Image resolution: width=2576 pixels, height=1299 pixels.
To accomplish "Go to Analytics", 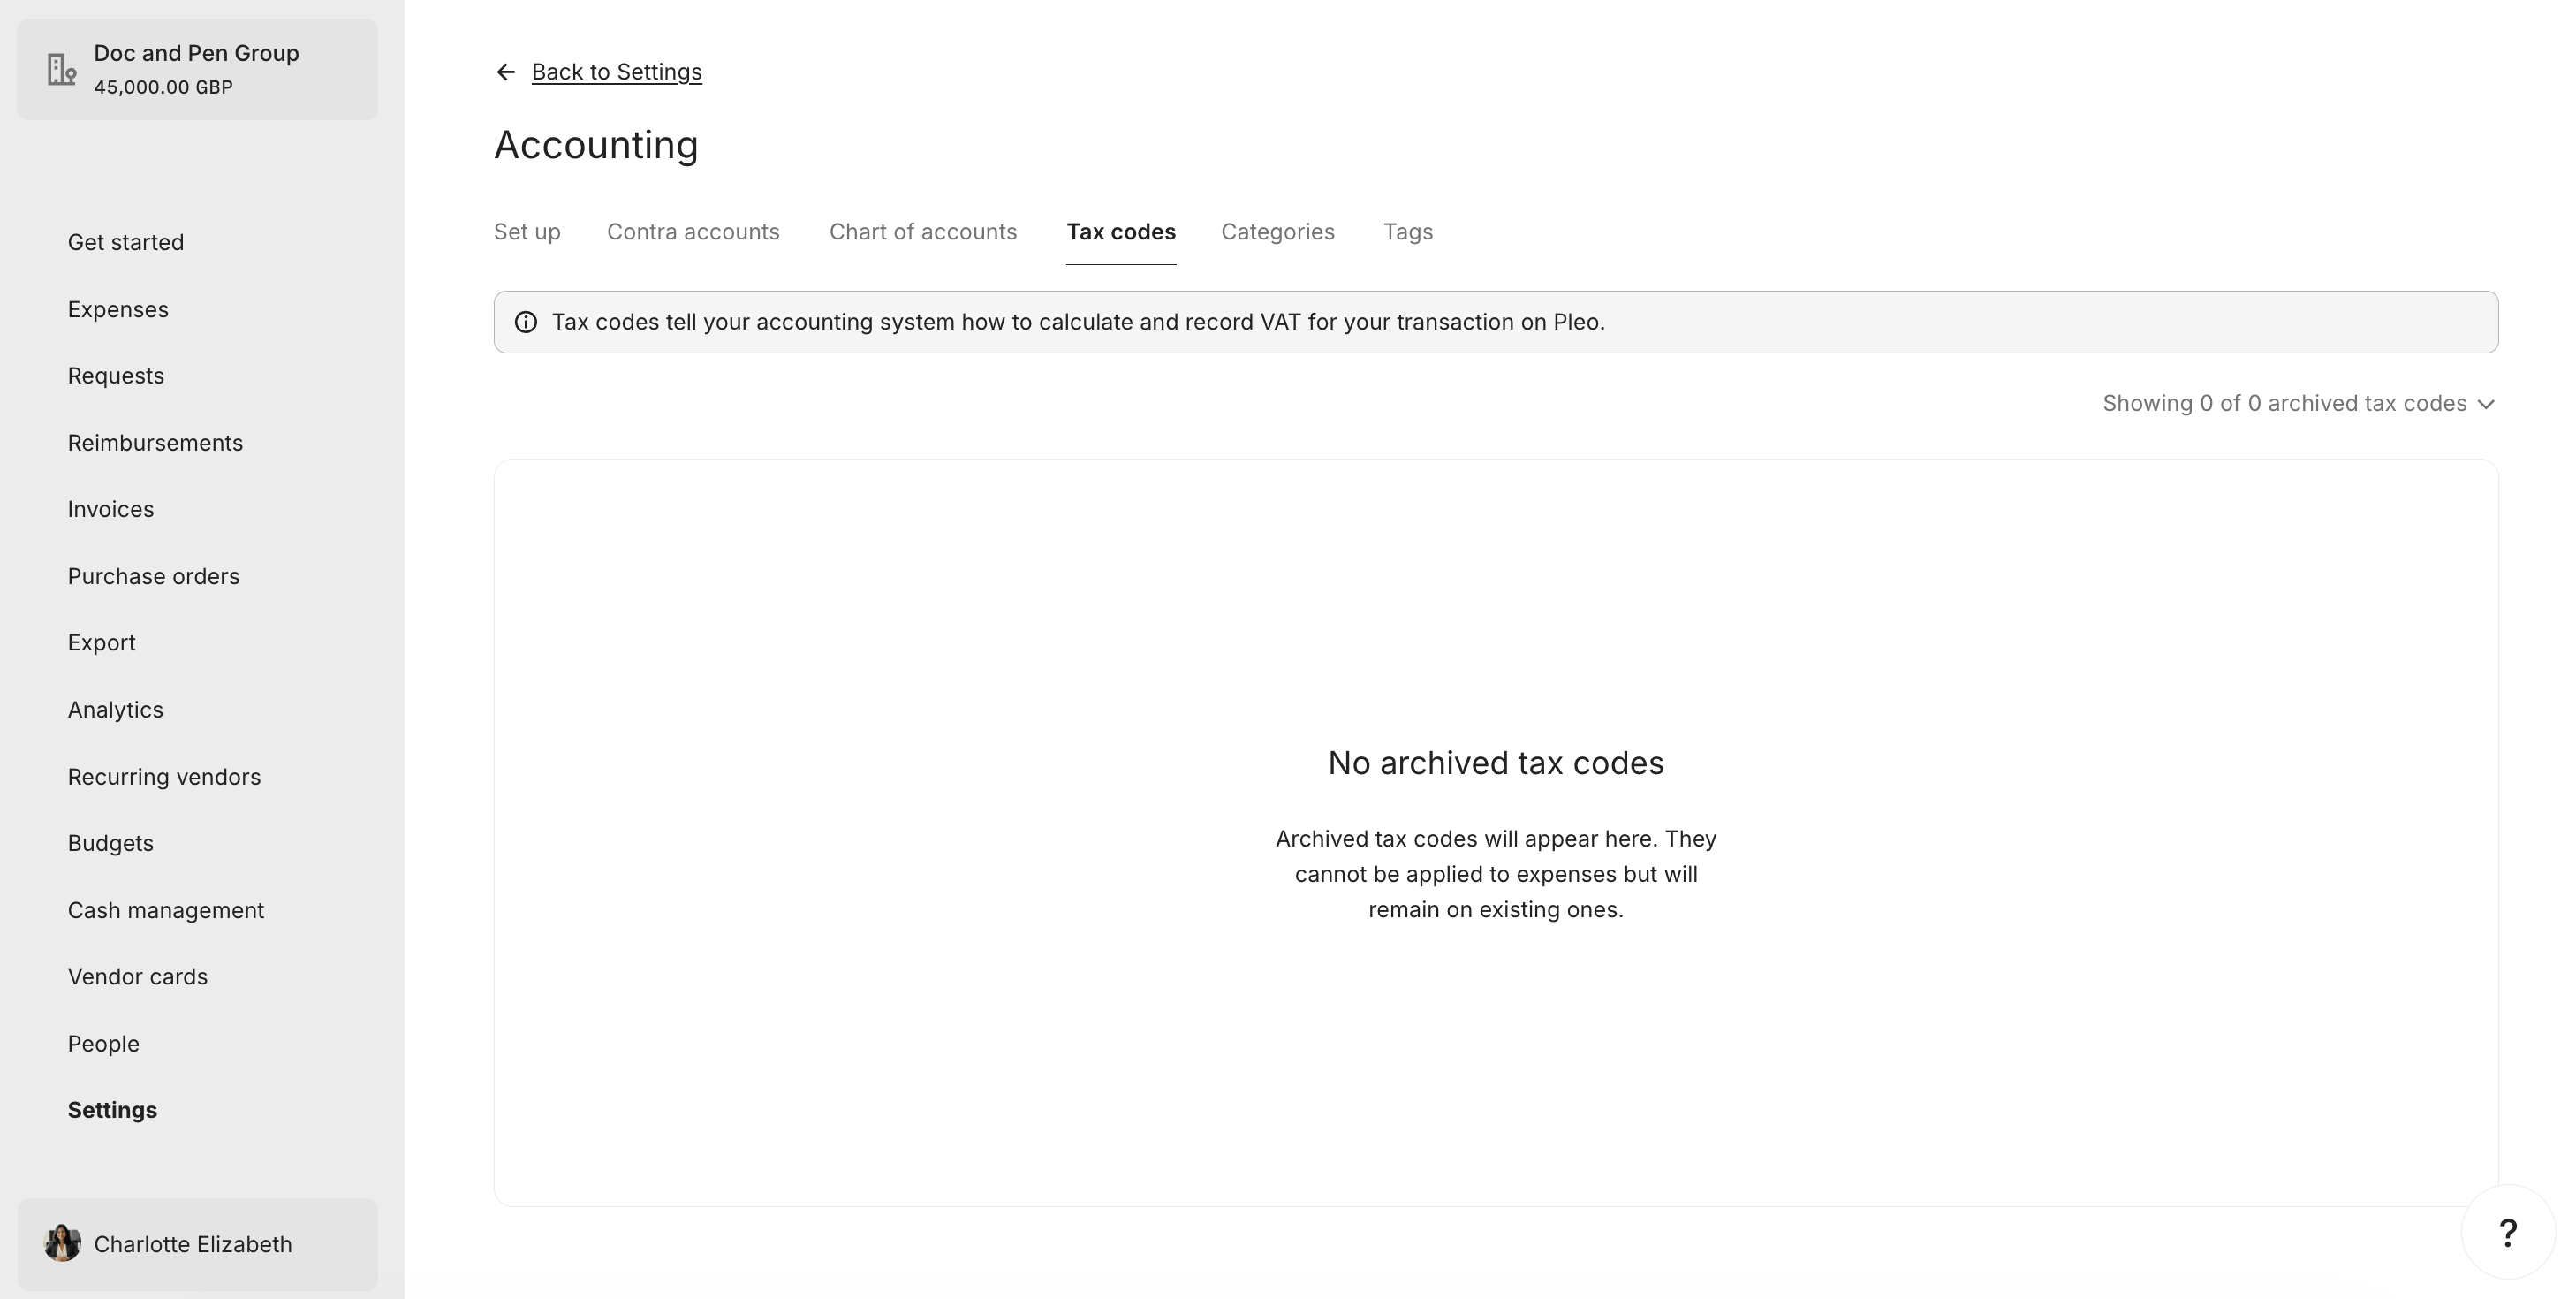I will 116,710.
